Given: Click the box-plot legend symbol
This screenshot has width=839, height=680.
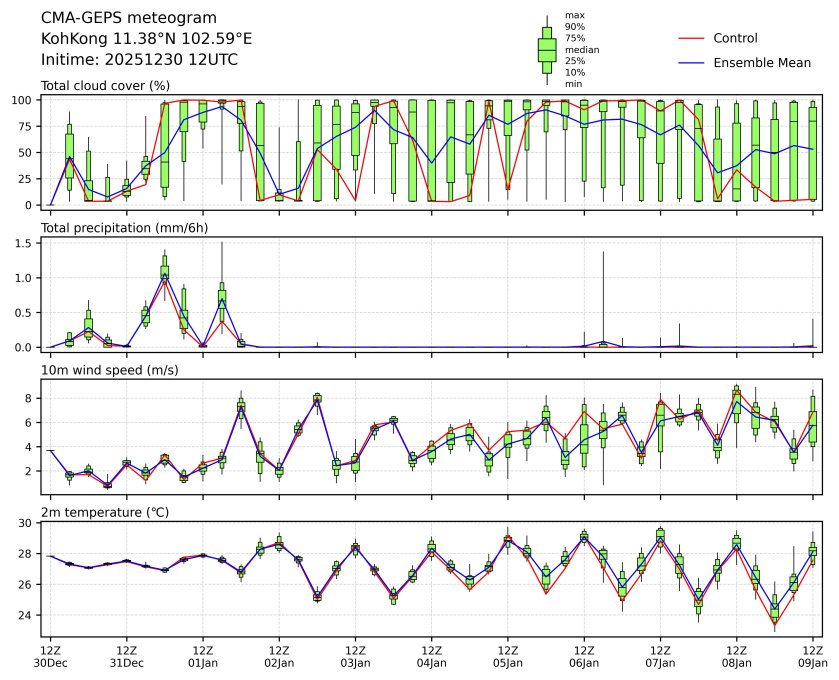Looking at the screenshot, I should point(547,49).
